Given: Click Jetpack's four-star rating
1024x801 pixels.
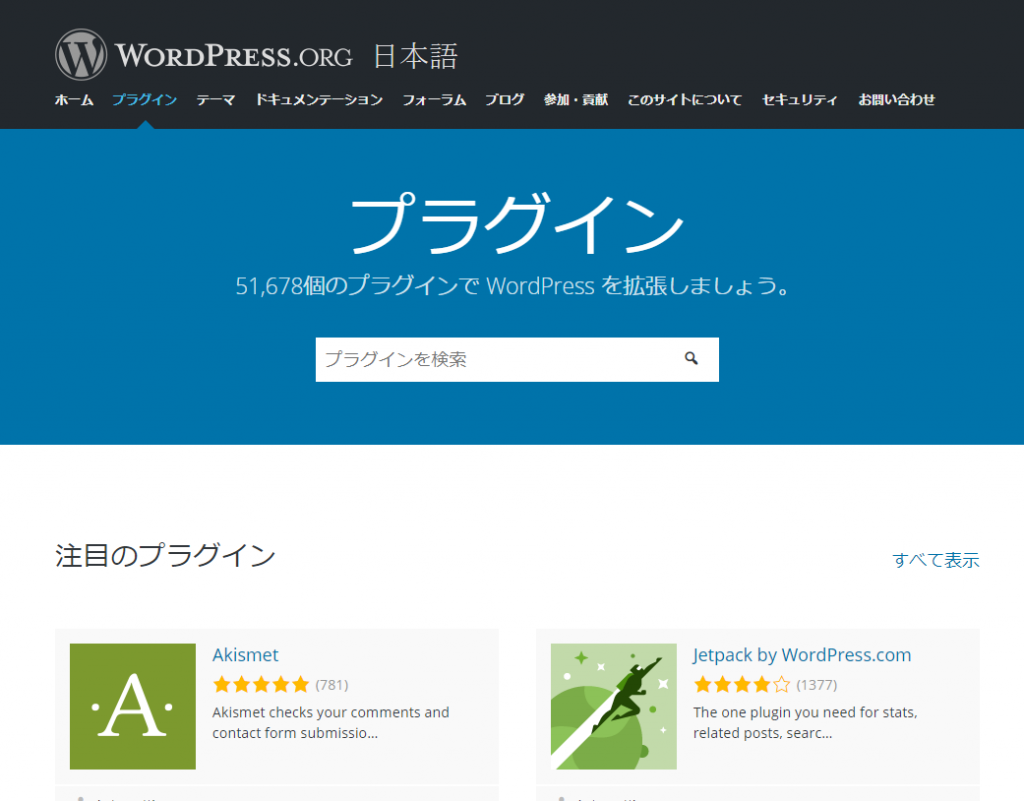Looking at the screenshot, I should pos(742,684).
